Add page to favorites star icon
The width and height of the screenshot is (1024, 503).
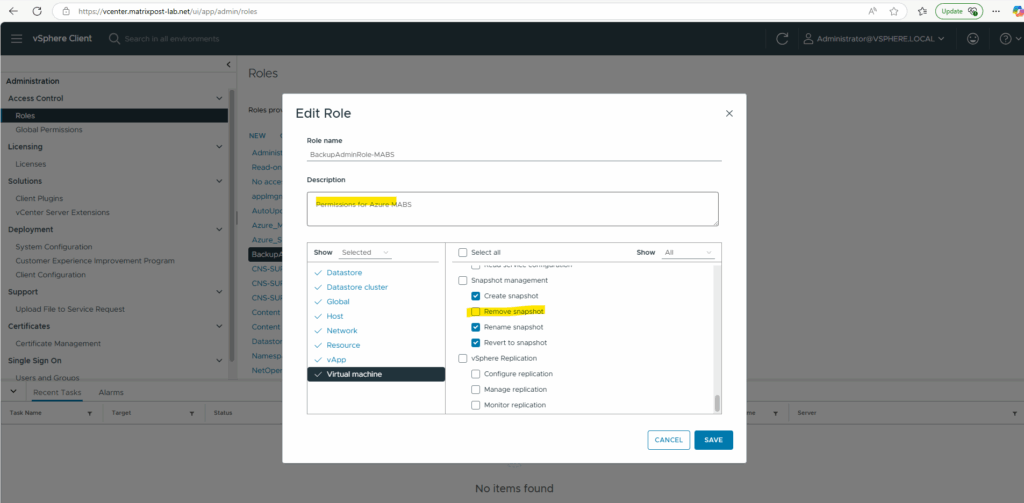click(x=894, y=11)
